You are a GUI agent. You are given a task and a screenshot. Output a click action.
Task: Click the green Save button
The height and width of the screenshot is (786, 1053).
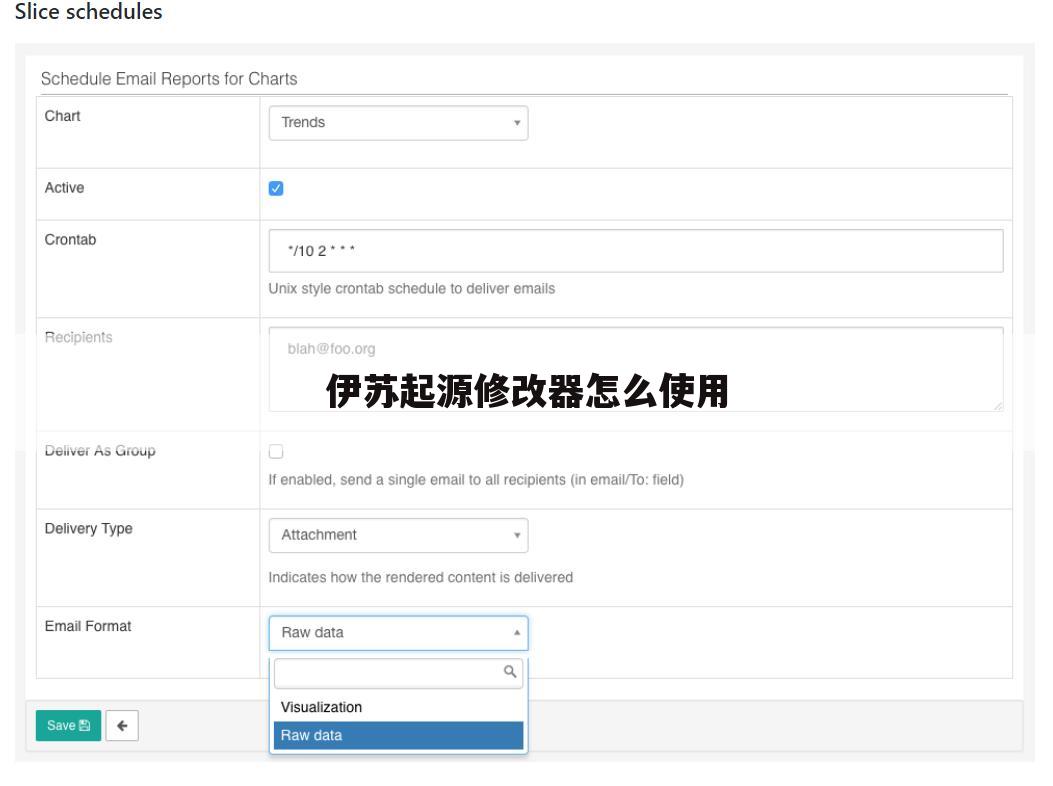[68, 726]
